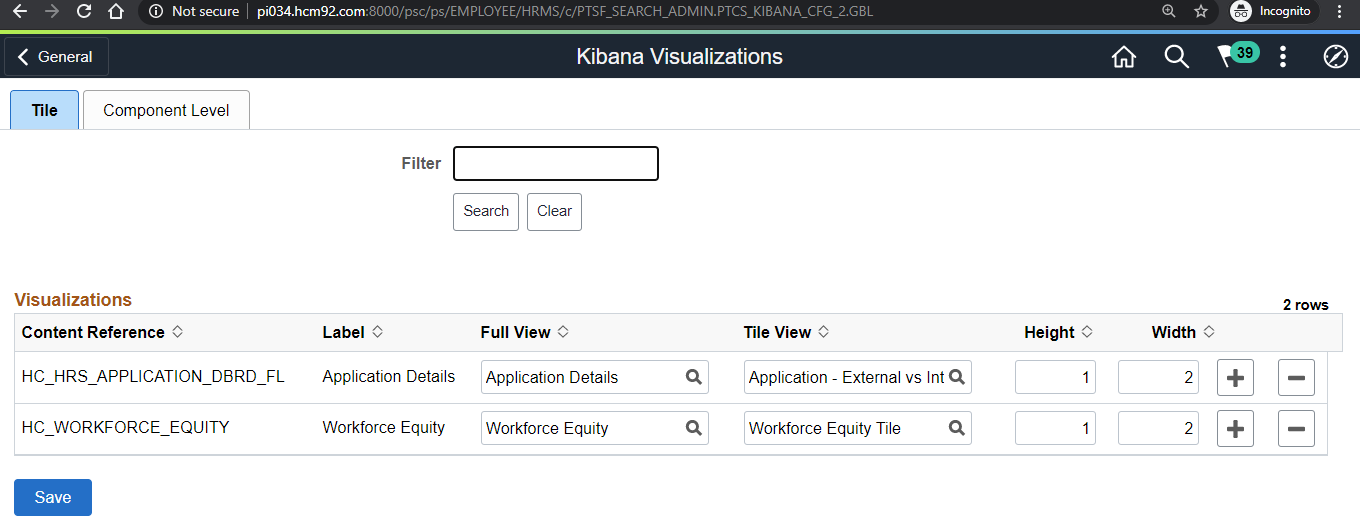Open notifications flag showing 39

(x=1237, y=55)
